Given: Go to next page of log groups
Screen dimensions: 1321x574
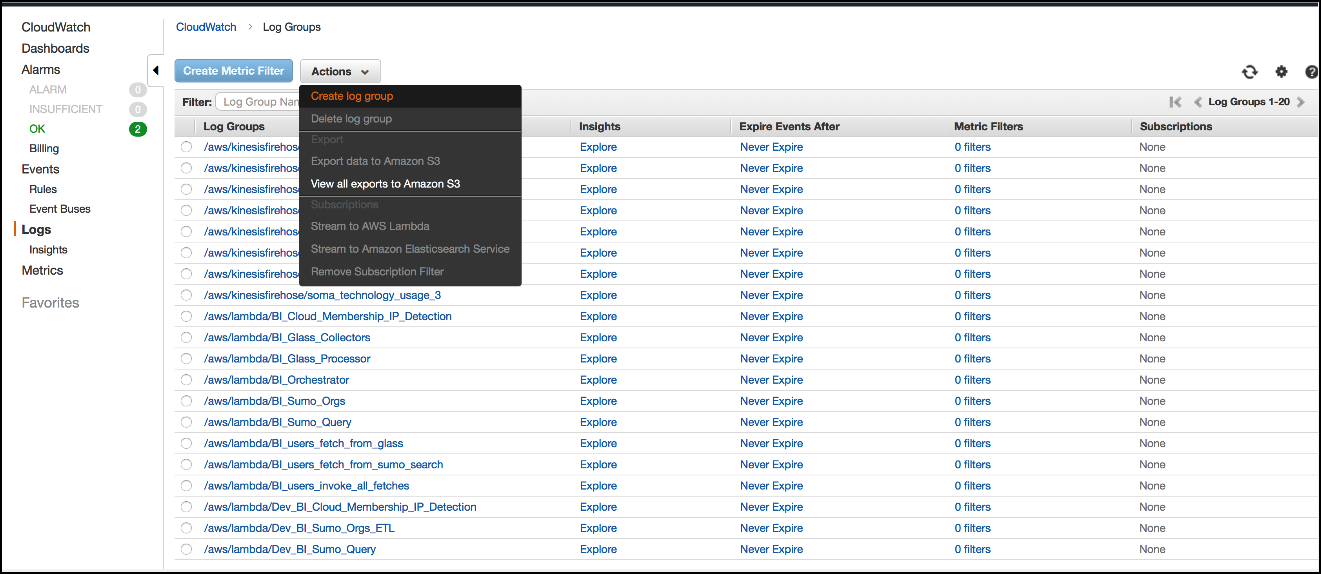Looking at the screenshot, I should click(1300, 102).
